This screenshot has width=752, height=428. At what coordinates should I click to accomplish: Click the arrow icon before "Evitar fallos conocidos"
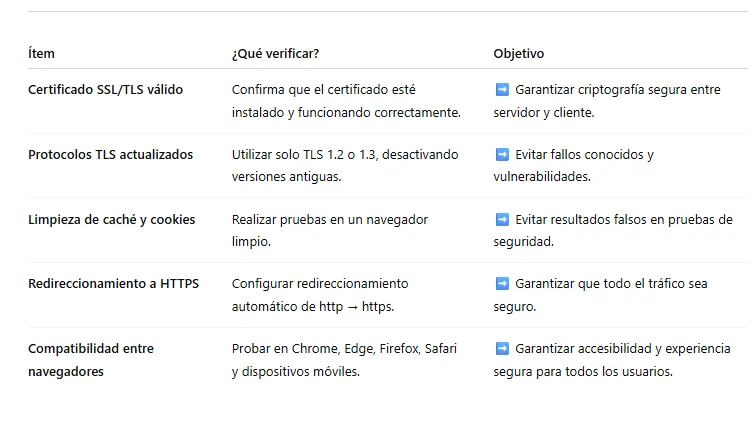click(x=502, y=155)
